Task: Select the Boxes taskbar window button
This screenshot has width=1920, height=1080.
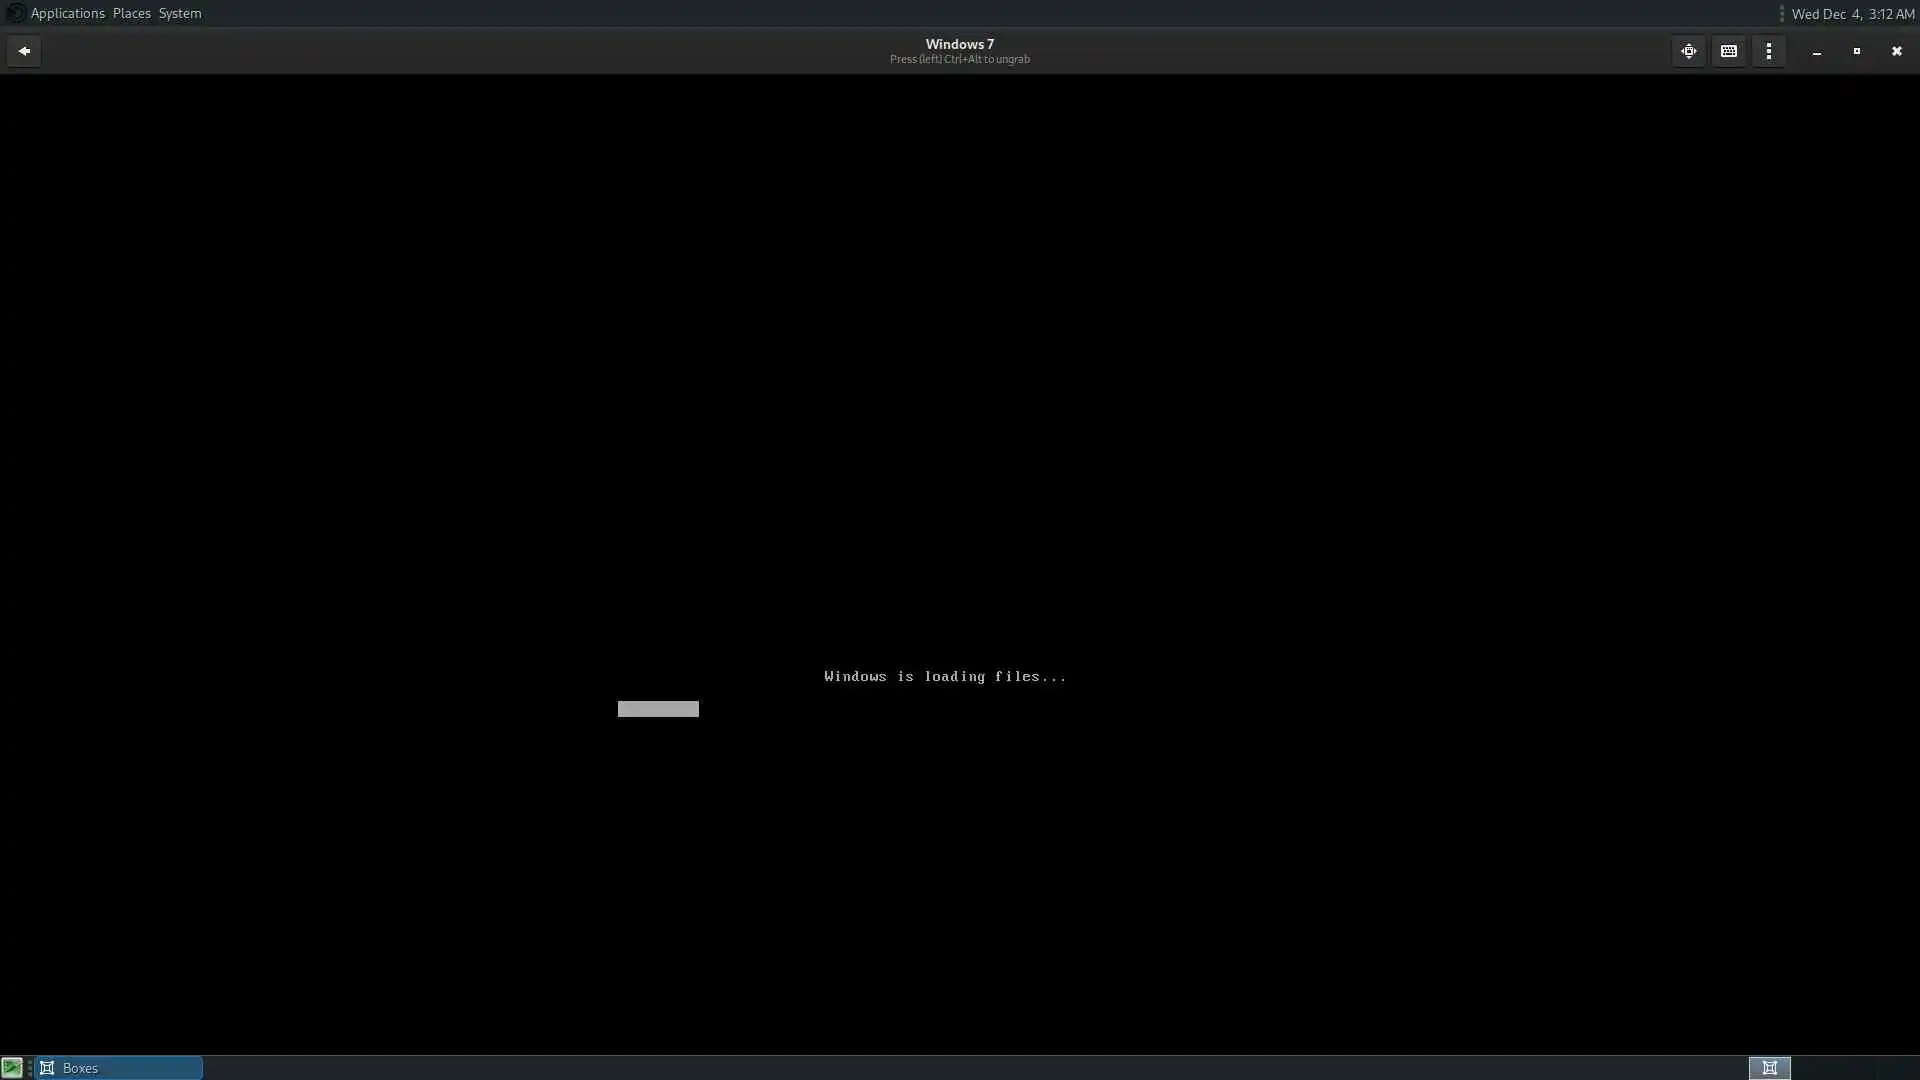Action: pyautogui.click(x=119, y=1068)
